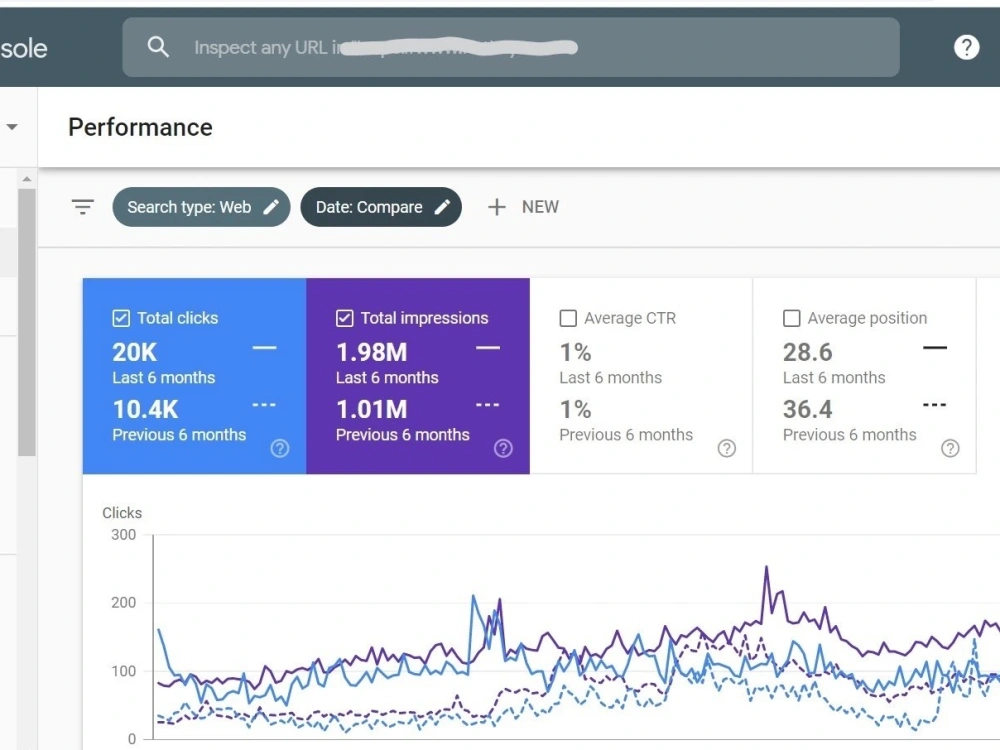1000x750 pixels.
Task: Click the plus icon beside NEW
Action: click(x=496, y=207)
